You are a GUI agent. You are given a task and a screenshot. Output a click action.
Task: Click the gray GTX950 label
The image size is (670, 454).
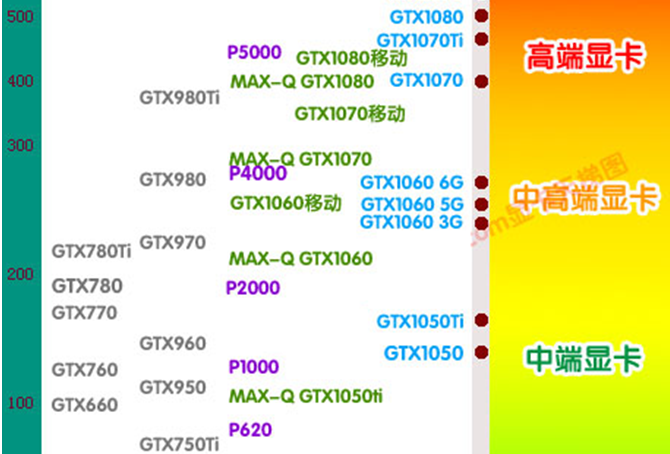pyautogui.click(x=173, y=388)
